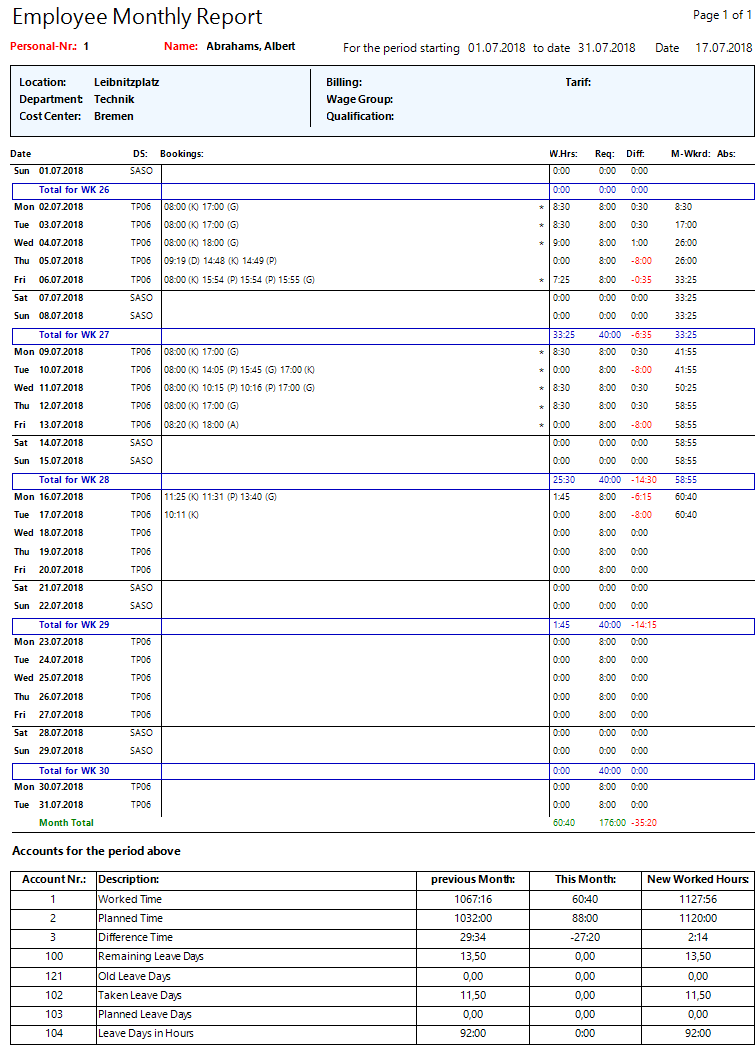Click the -6:15 difference on 16.07.2018
This screenshot has width=755, height=1047.
[641, 497]
